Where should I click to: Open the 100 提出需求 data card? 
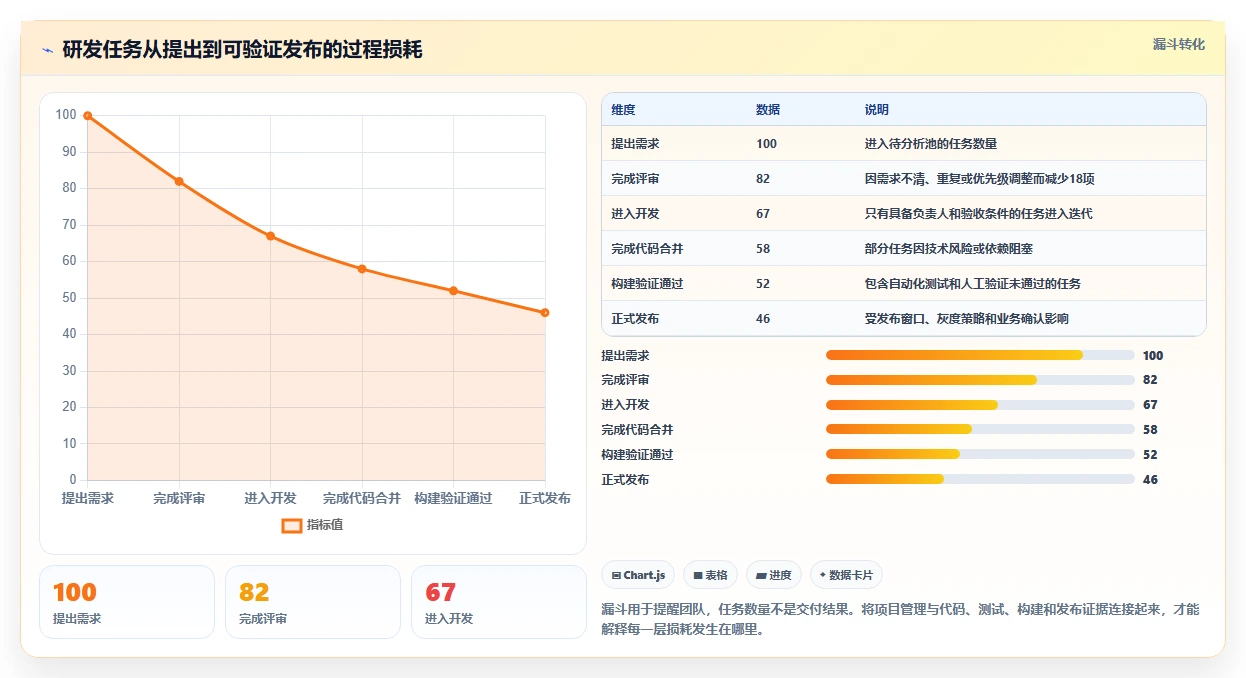pos(127,602)
